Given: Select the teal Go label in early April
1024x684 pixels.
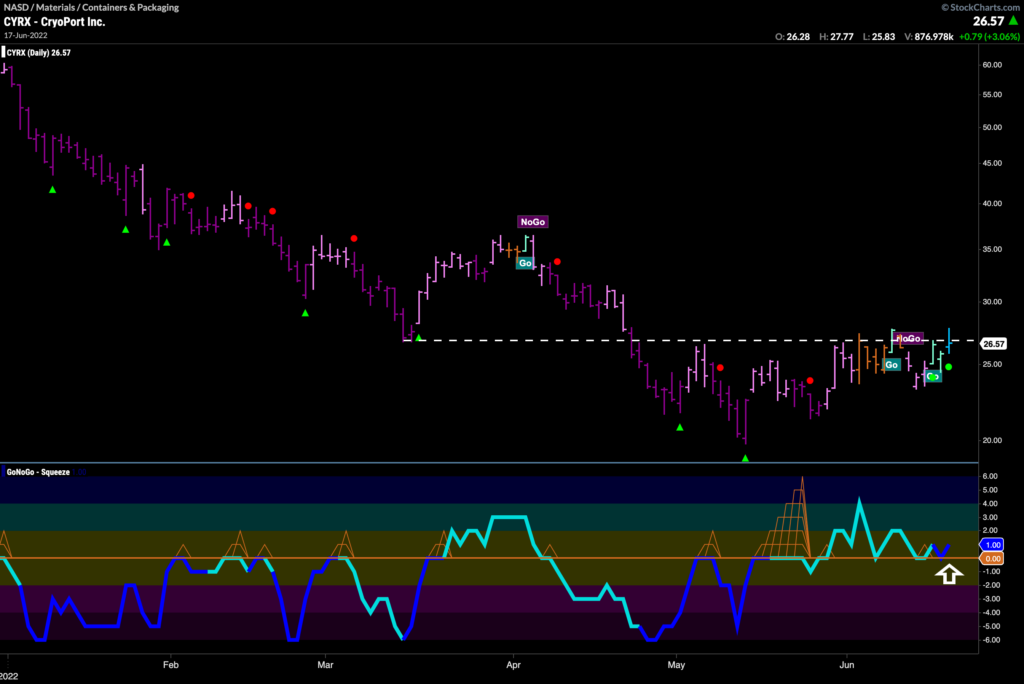Looking at the screenshot, I should pyautogui.click(x=525, y=263).
